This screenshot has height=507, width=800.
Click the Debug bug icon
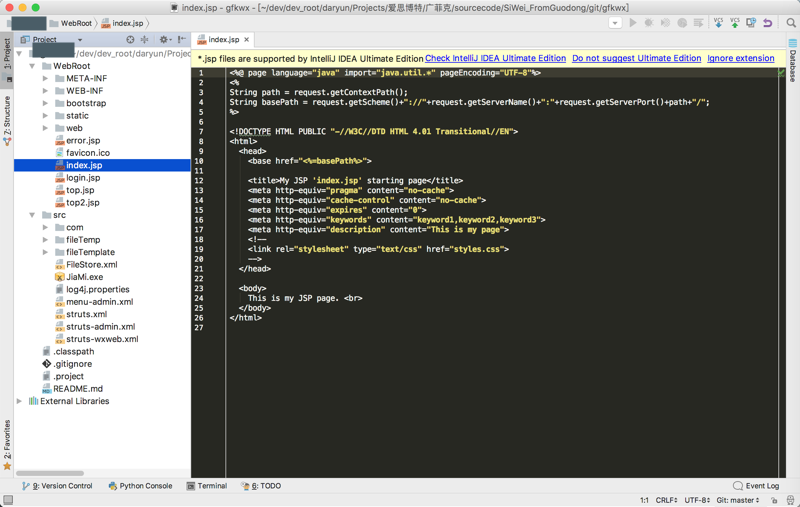[x=649, y=23]
